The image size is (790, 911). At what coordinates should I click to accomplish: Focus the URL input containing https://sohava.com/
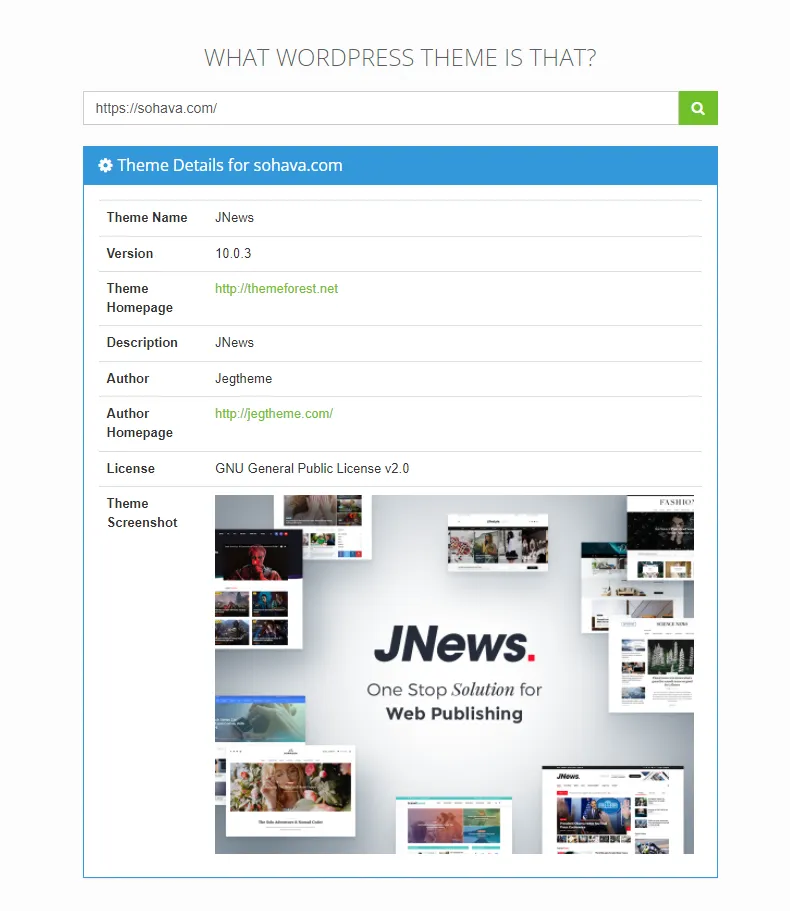point(380,108)
